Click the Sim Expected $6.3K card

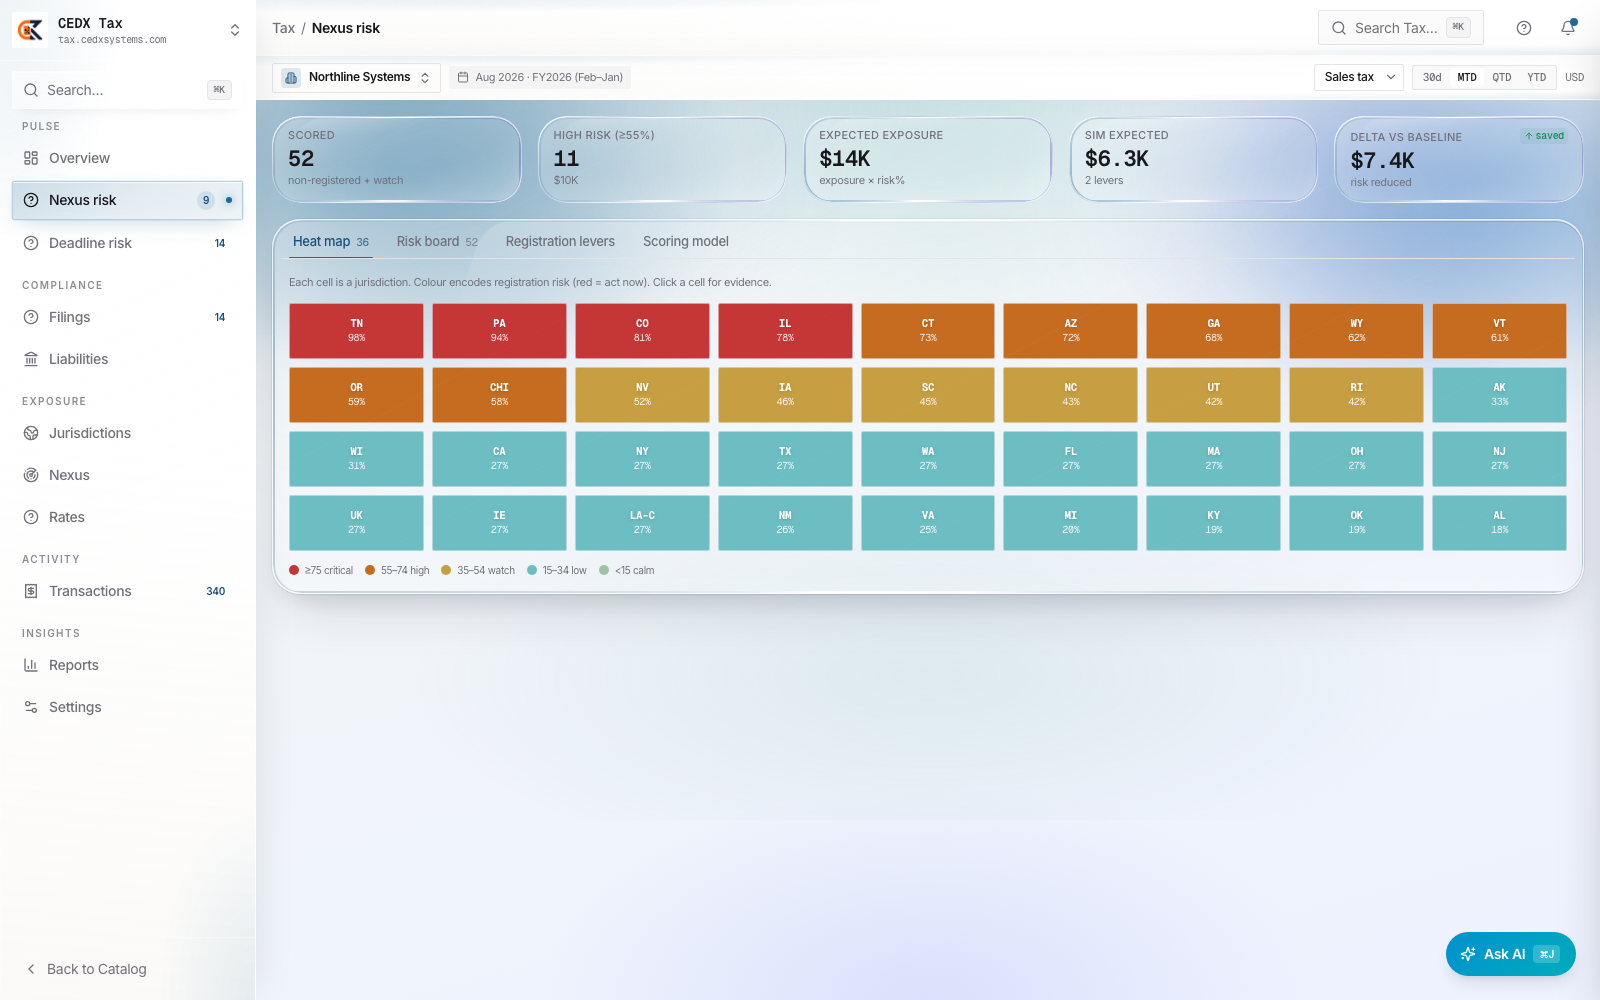click(x=1193, y=159)
